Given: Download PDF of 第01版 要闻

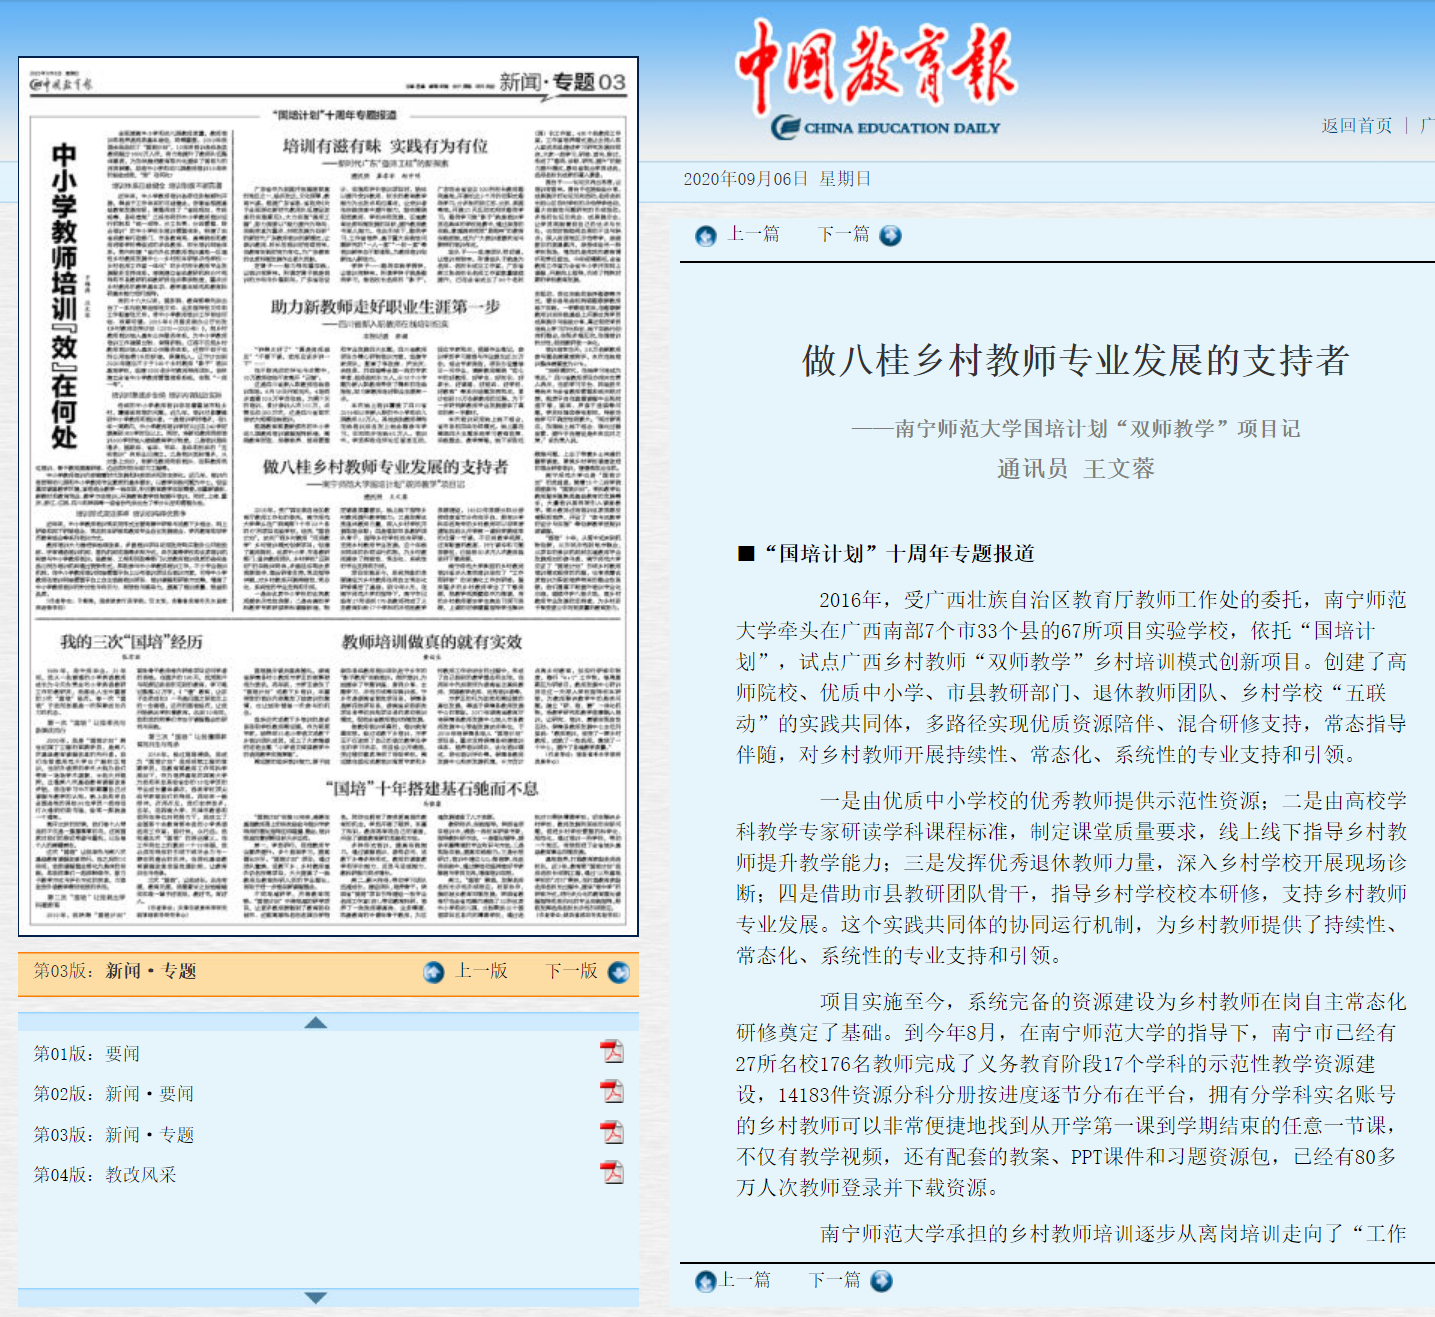Looking at the screenshot, I should point(611,1051).
